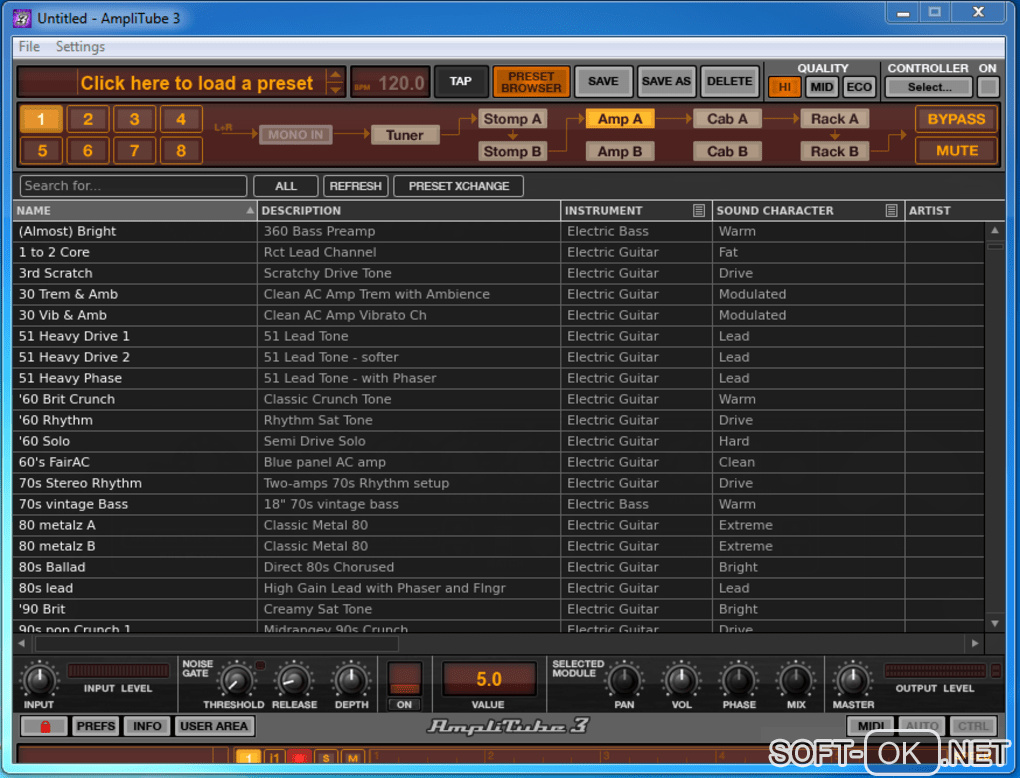Image resolution: width=1020 pixels, height=778 pixels.
Task: Switch to the Amp A module
Action: coord(620,118)
